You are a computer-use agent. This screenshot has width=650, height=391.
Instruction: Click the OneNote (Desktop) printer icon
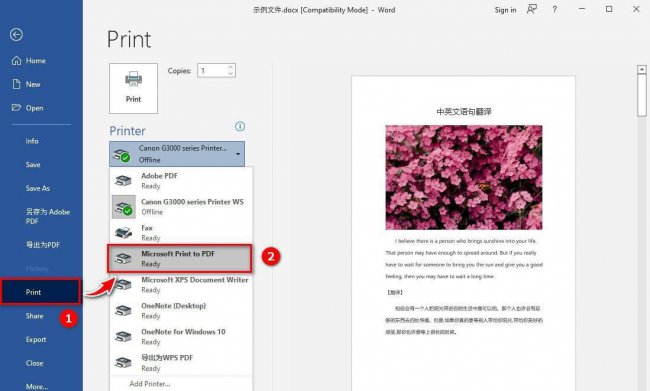coord(123,311)
